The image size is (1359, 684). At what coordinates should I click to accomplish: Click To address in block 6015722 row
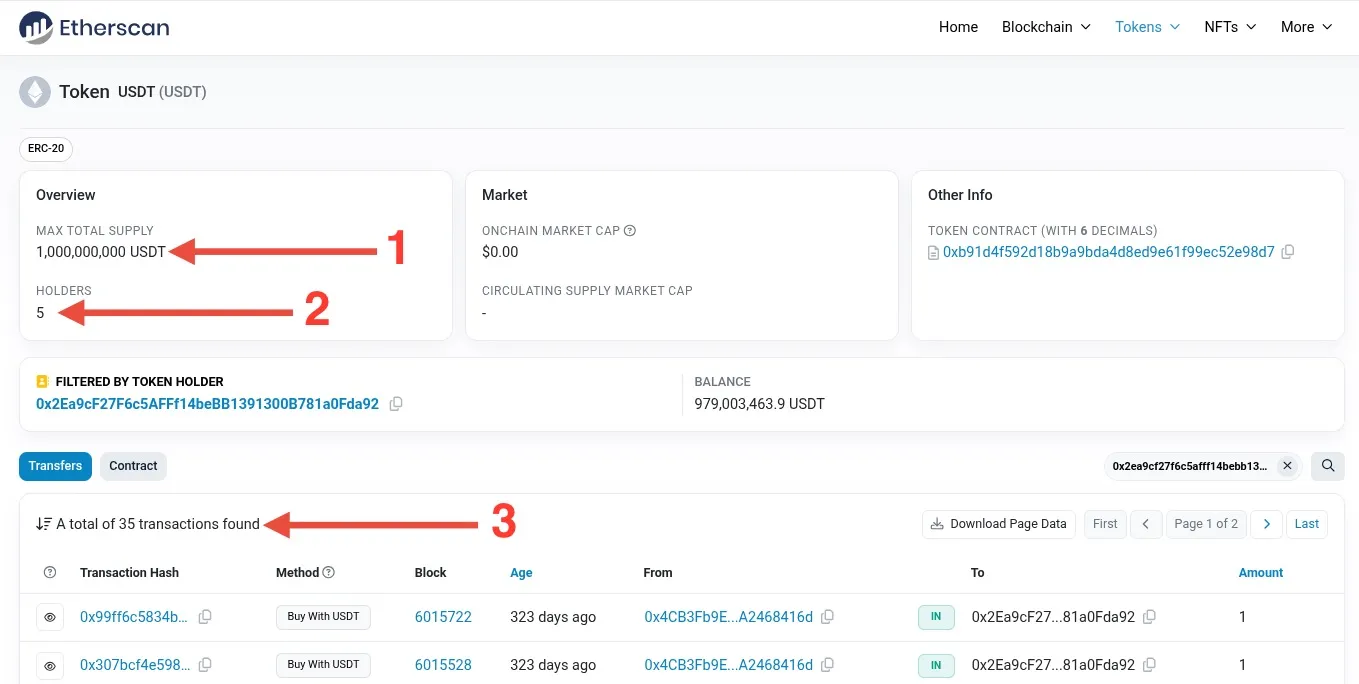click(x=1053, y=617)
